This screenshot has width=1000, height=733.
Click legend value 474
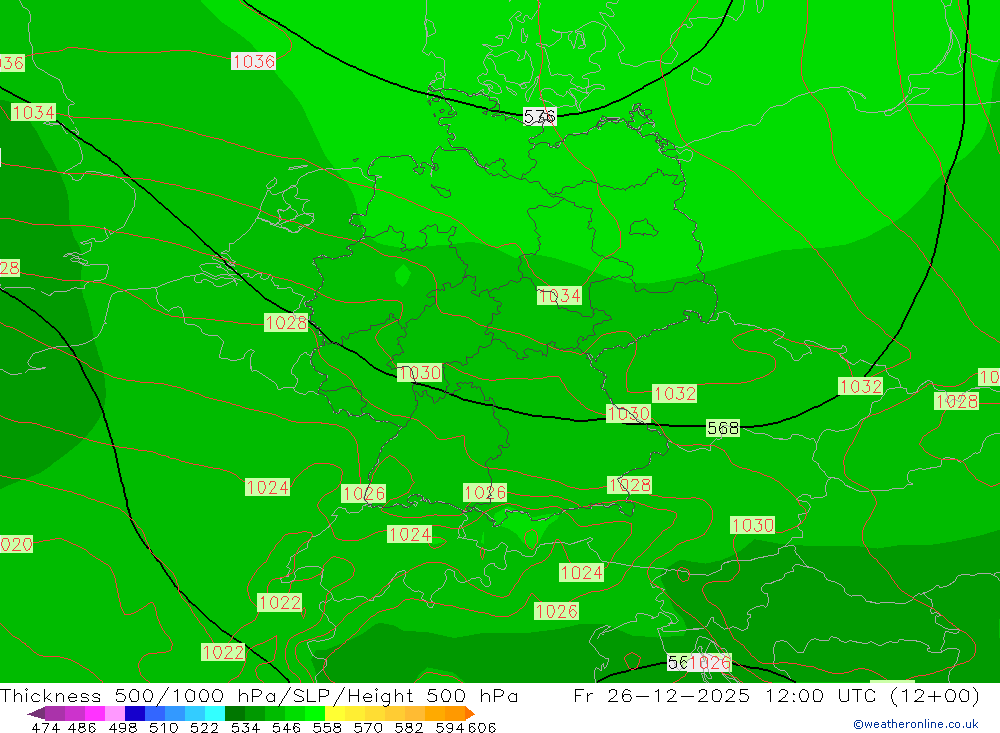45,727
